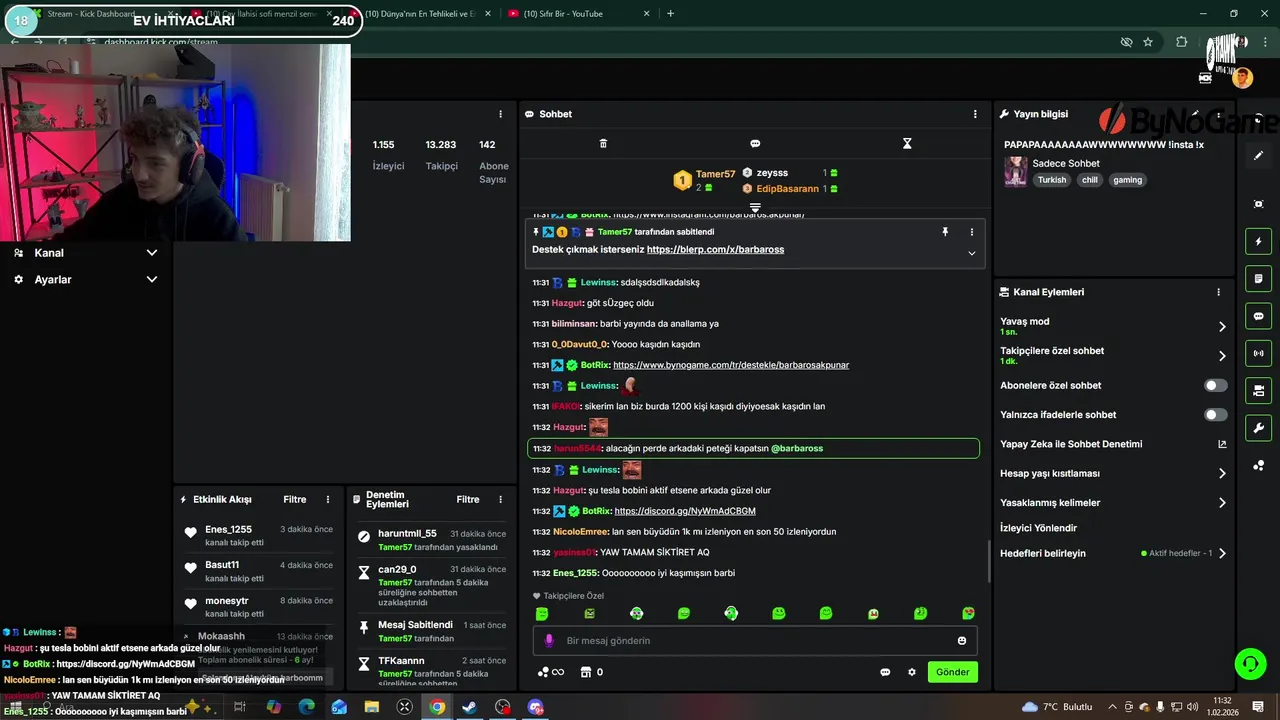Image resolution: width=1280 pixels, height=720 pixels.
Task: Click the Gönder send button
Action: 952,672
